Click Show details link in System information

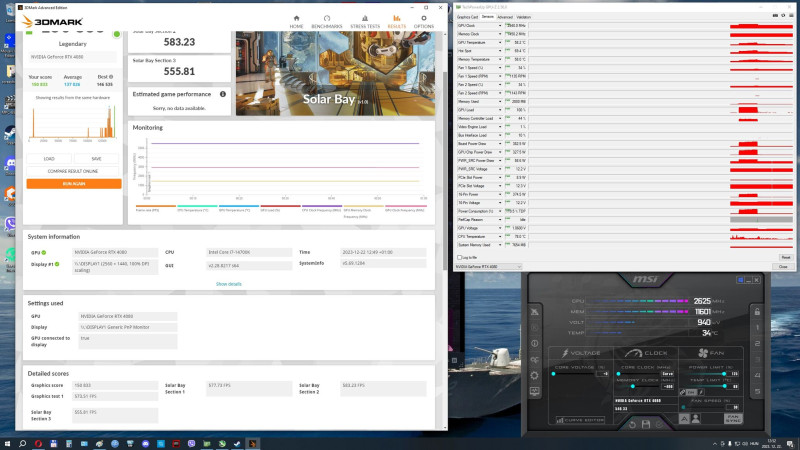click(x=229, y=284)
